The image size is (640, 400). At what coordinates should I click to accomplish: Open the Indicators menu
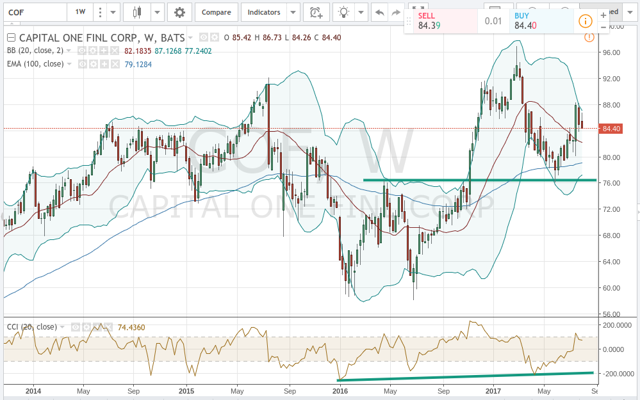click(264, 12)
